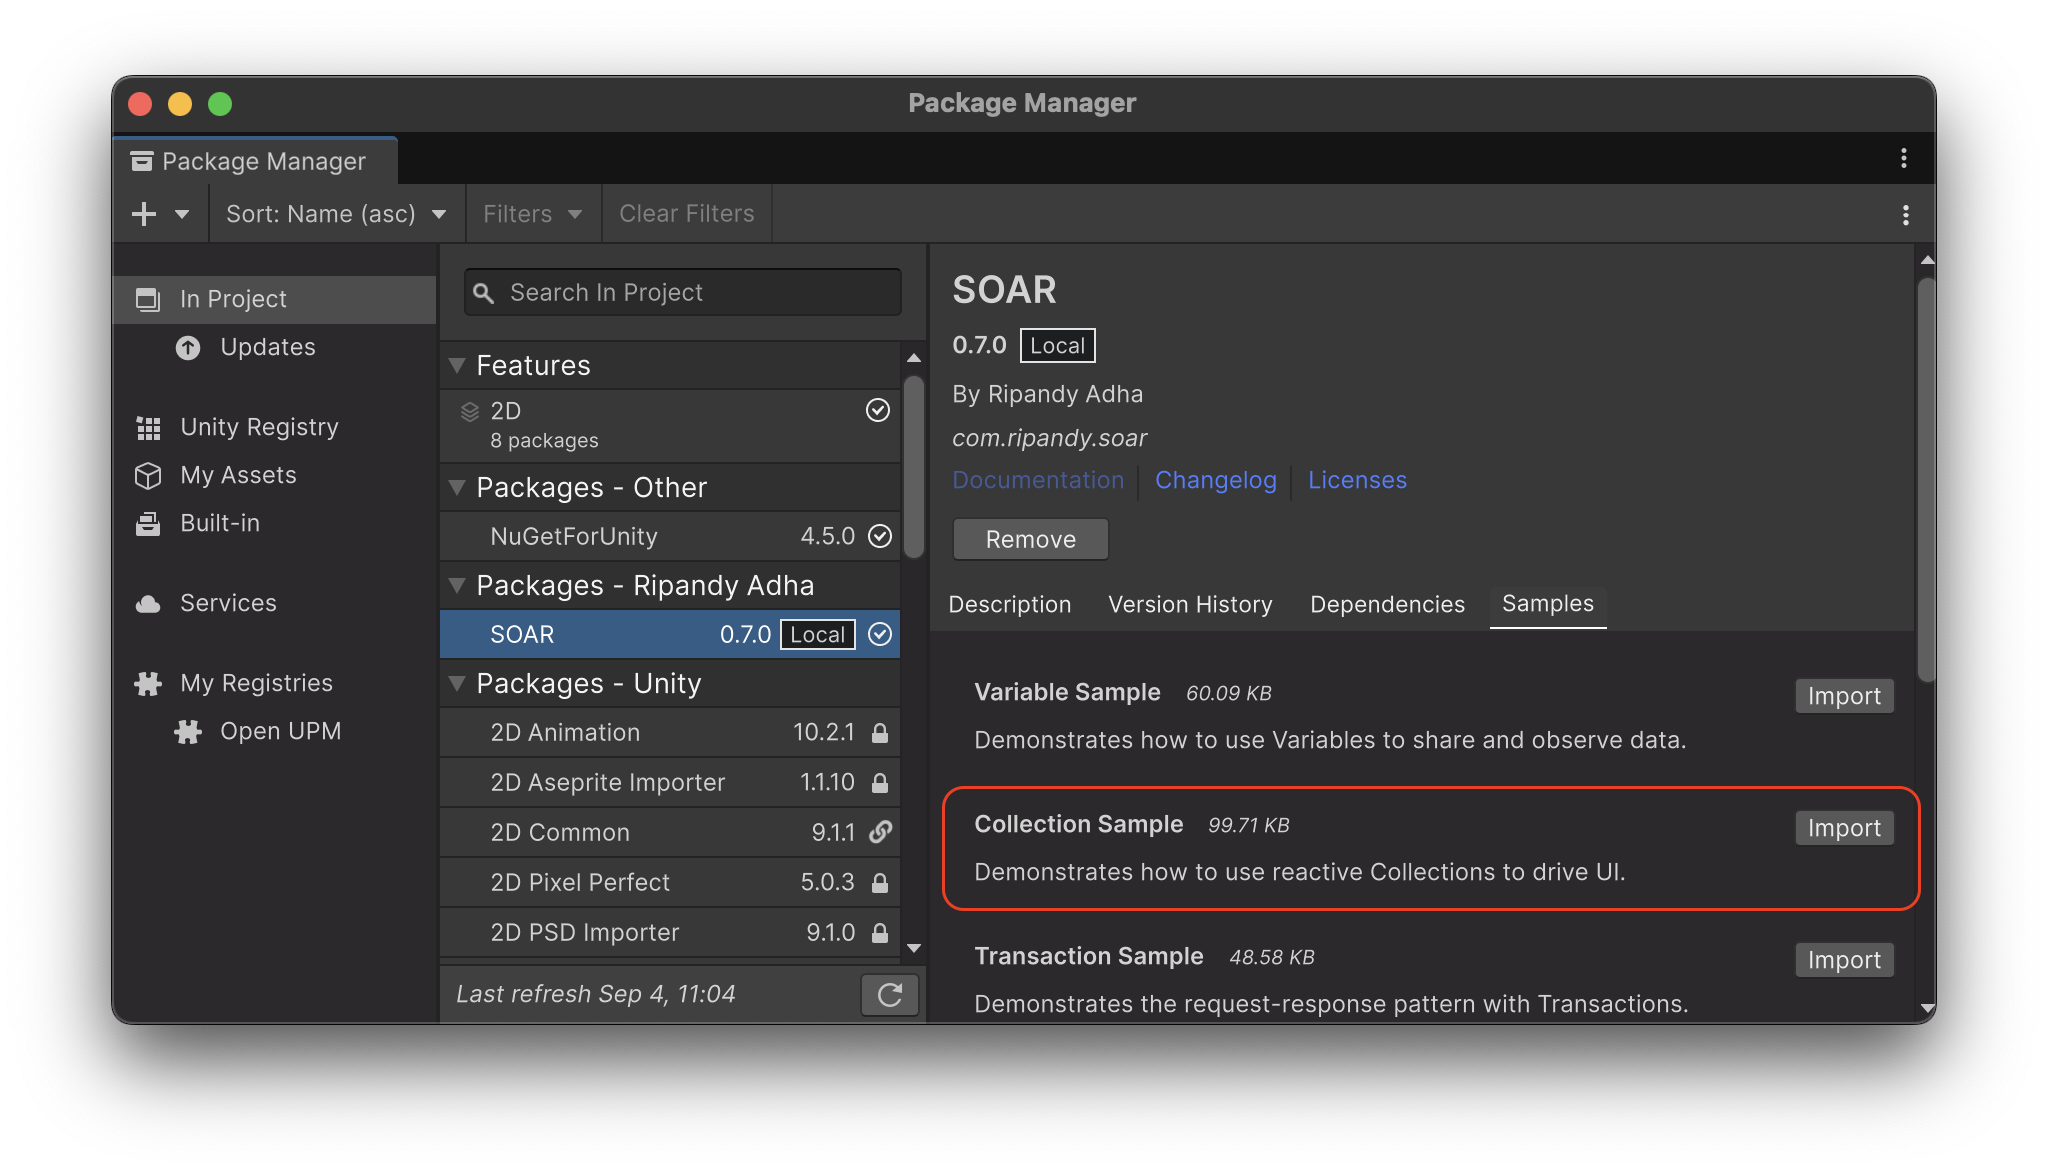Click the link icon next to 2D Common
2048x1172 pixels.
coord(879,831)
